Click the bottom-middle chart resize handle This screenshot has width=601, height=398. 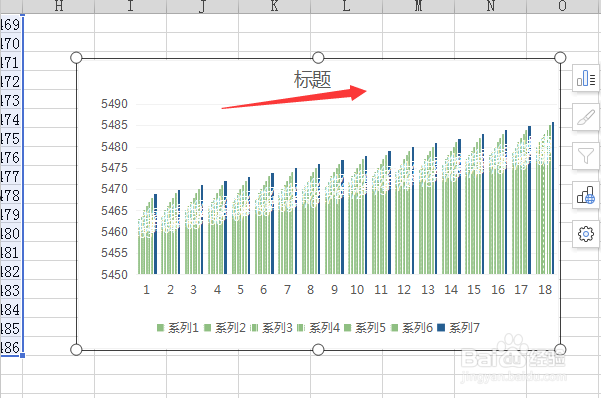(x=318, y=350)
